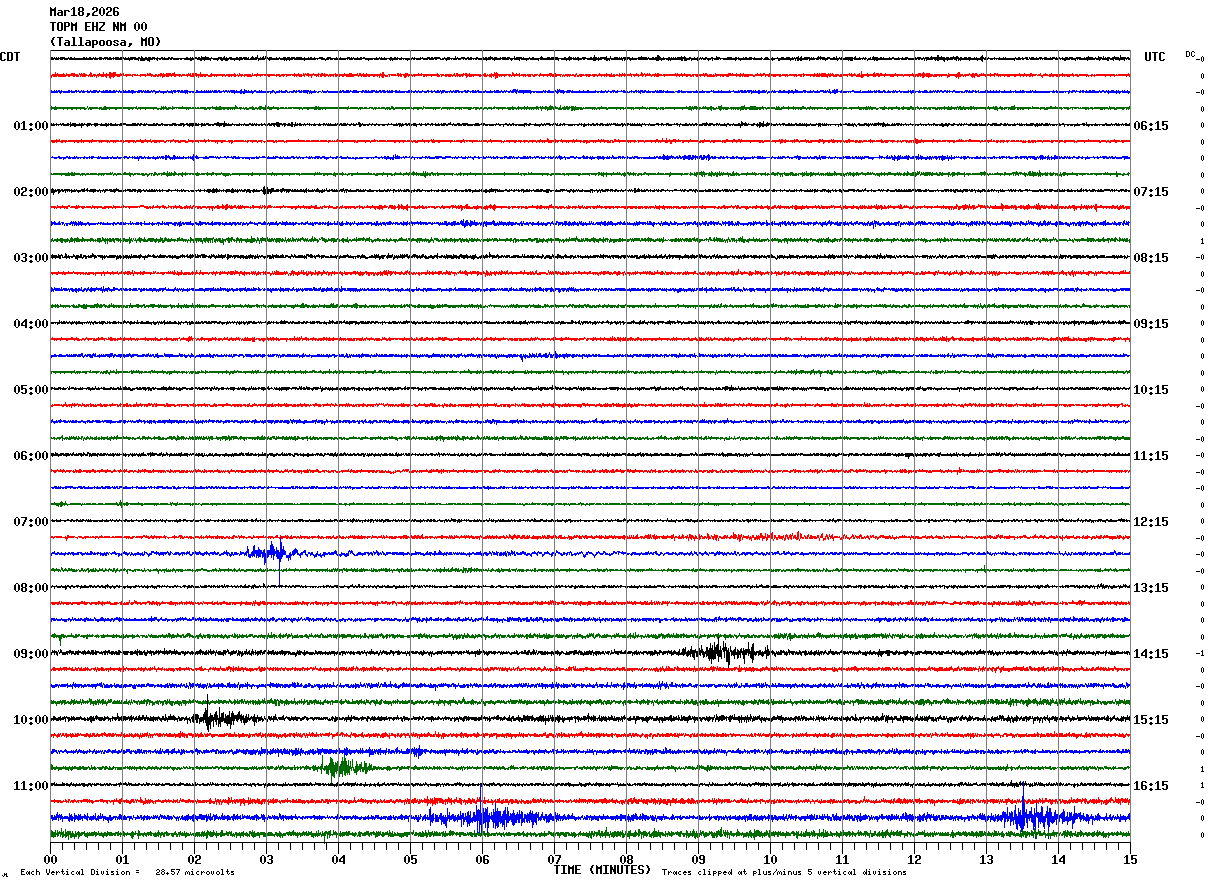Click minute 06 on the time axis

482,859
